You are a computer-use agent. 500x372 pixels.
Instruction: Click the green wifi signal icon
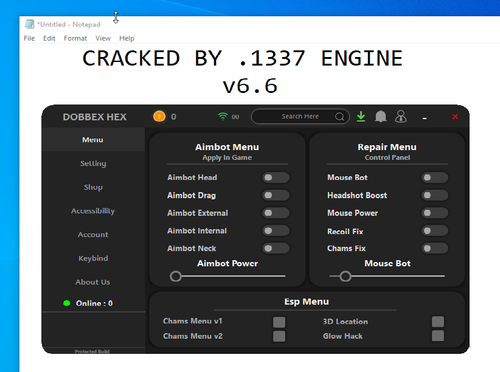tap(223, 116)
